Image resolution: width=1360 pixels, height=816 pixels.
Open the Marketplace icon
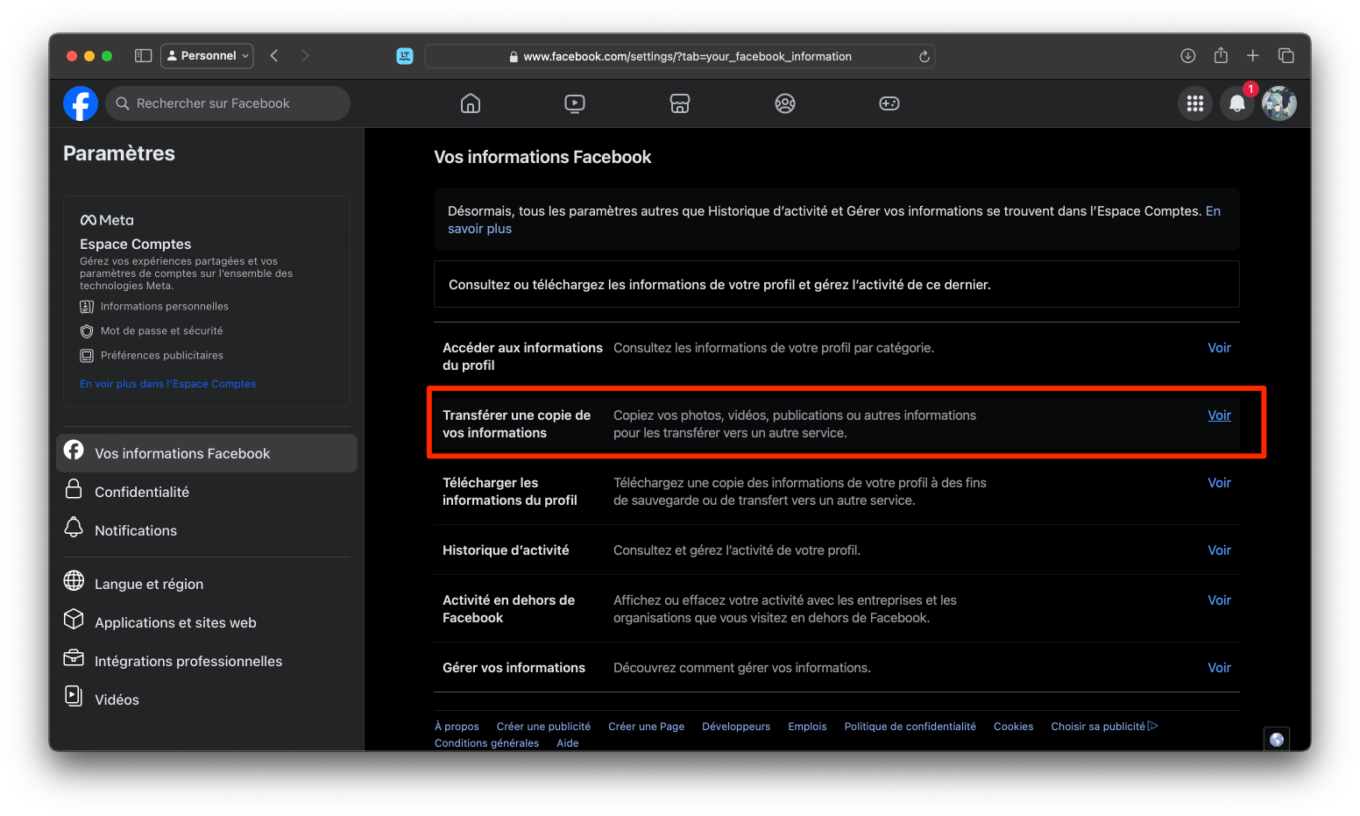680,103
